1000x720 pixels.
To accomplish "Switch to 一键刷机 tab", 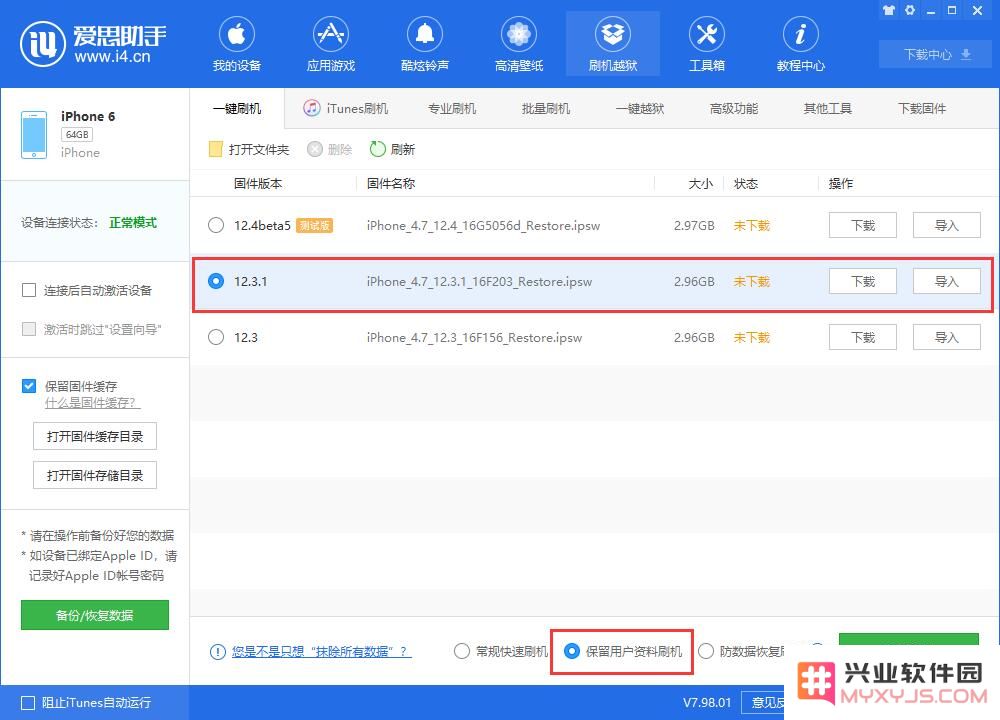I will click(237, 108).
